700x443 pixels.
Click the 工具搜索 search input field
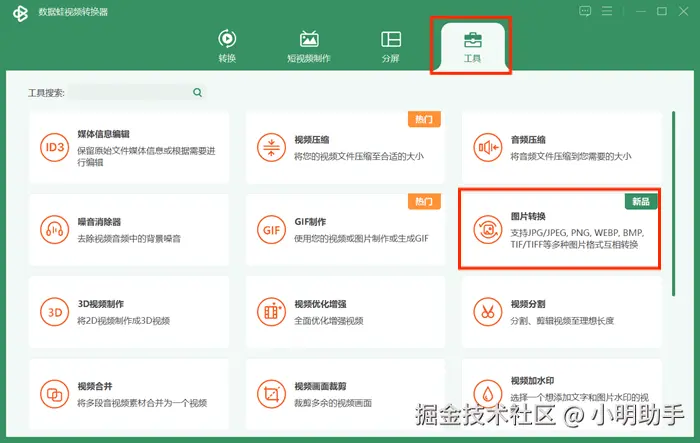click(x=129, y=92)
